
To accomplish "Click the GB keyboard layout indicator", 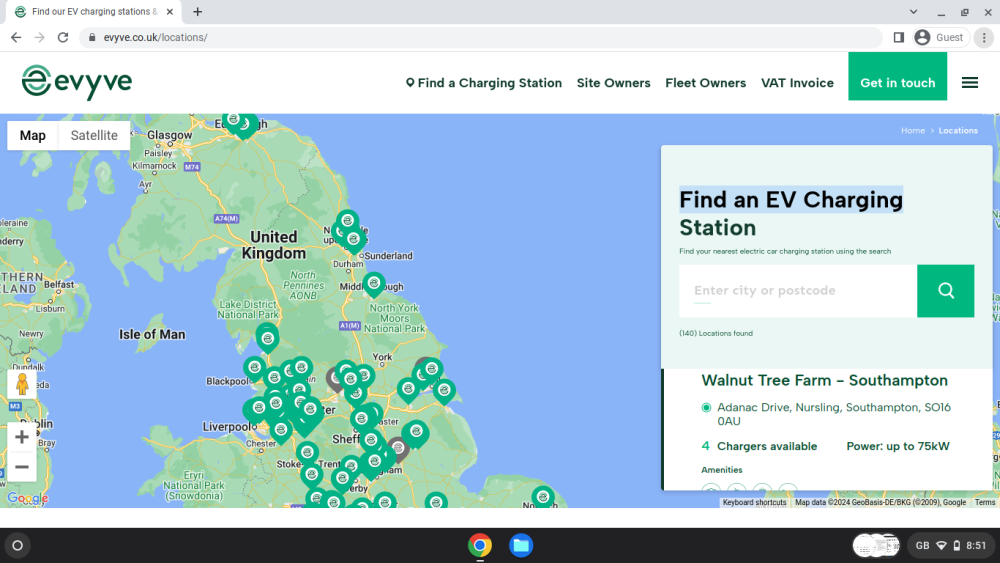I will (922, 545).
